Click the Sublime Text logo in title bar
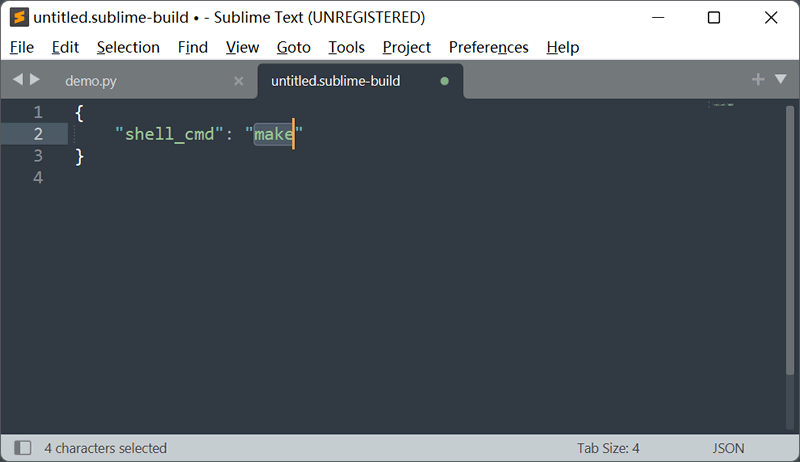This screenshot has width=800, height=462. coord(19,17)
